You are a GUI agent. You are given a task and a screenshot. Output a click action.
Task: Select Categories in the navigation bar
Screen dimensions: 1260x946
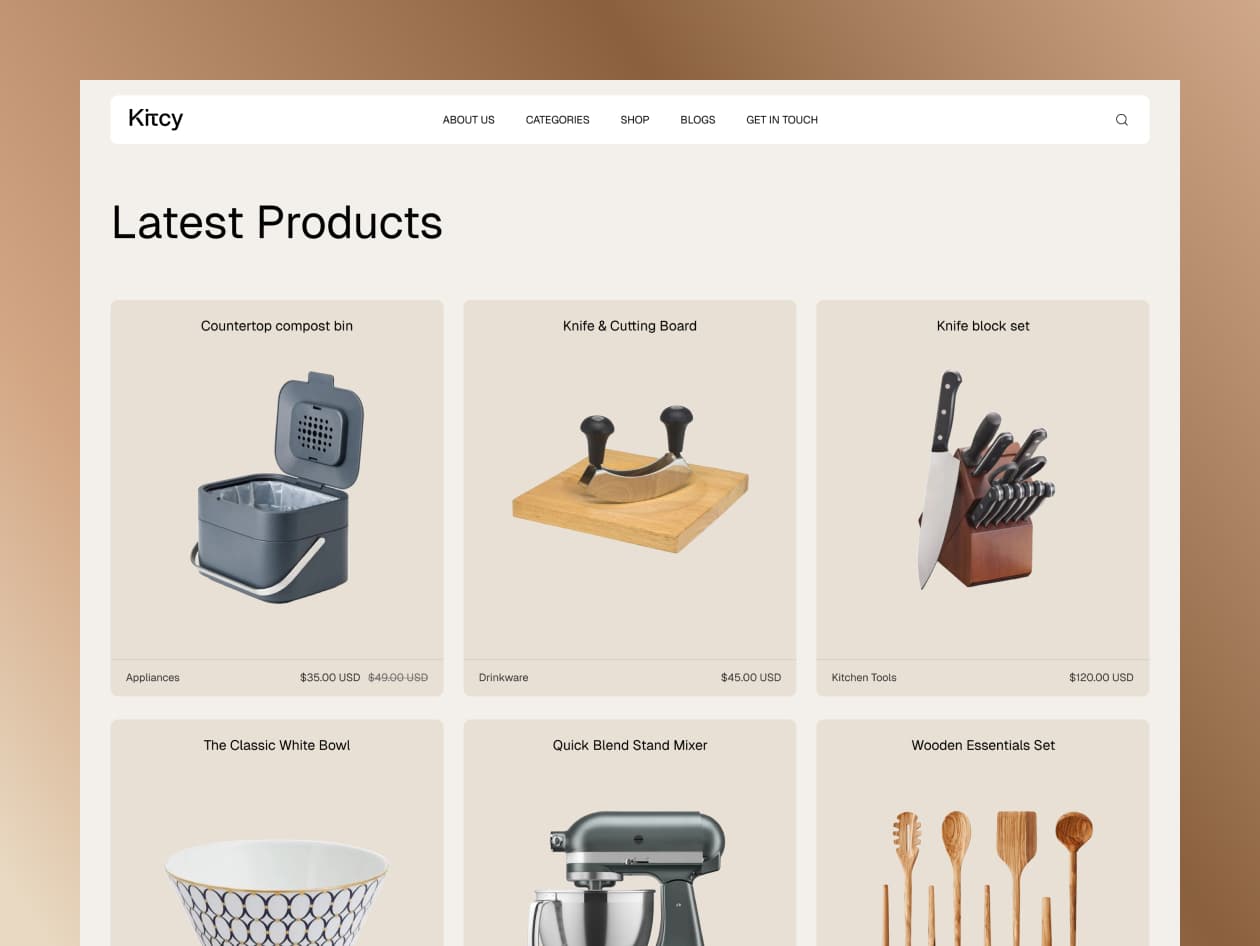pos(558,120)
